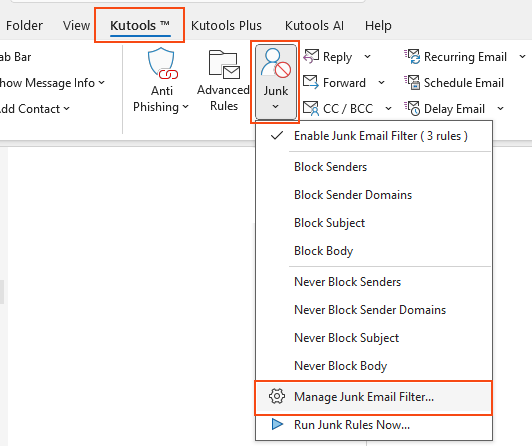Switch to the Kutools Plus tab
Image resolution: width=532 pixels, height=446 pixels.
coord(226,25)
